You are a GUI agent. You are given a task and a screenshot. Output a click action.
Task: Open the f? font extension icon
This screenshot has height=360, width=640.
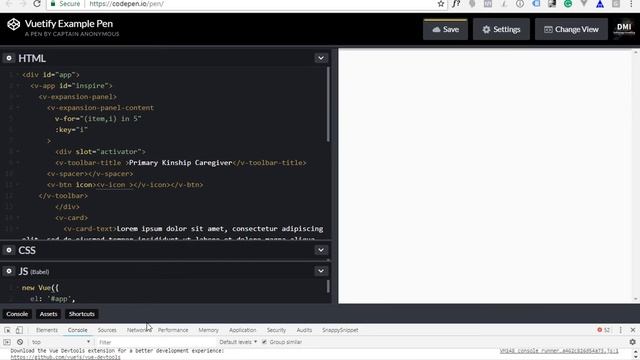tap(456, 4)
